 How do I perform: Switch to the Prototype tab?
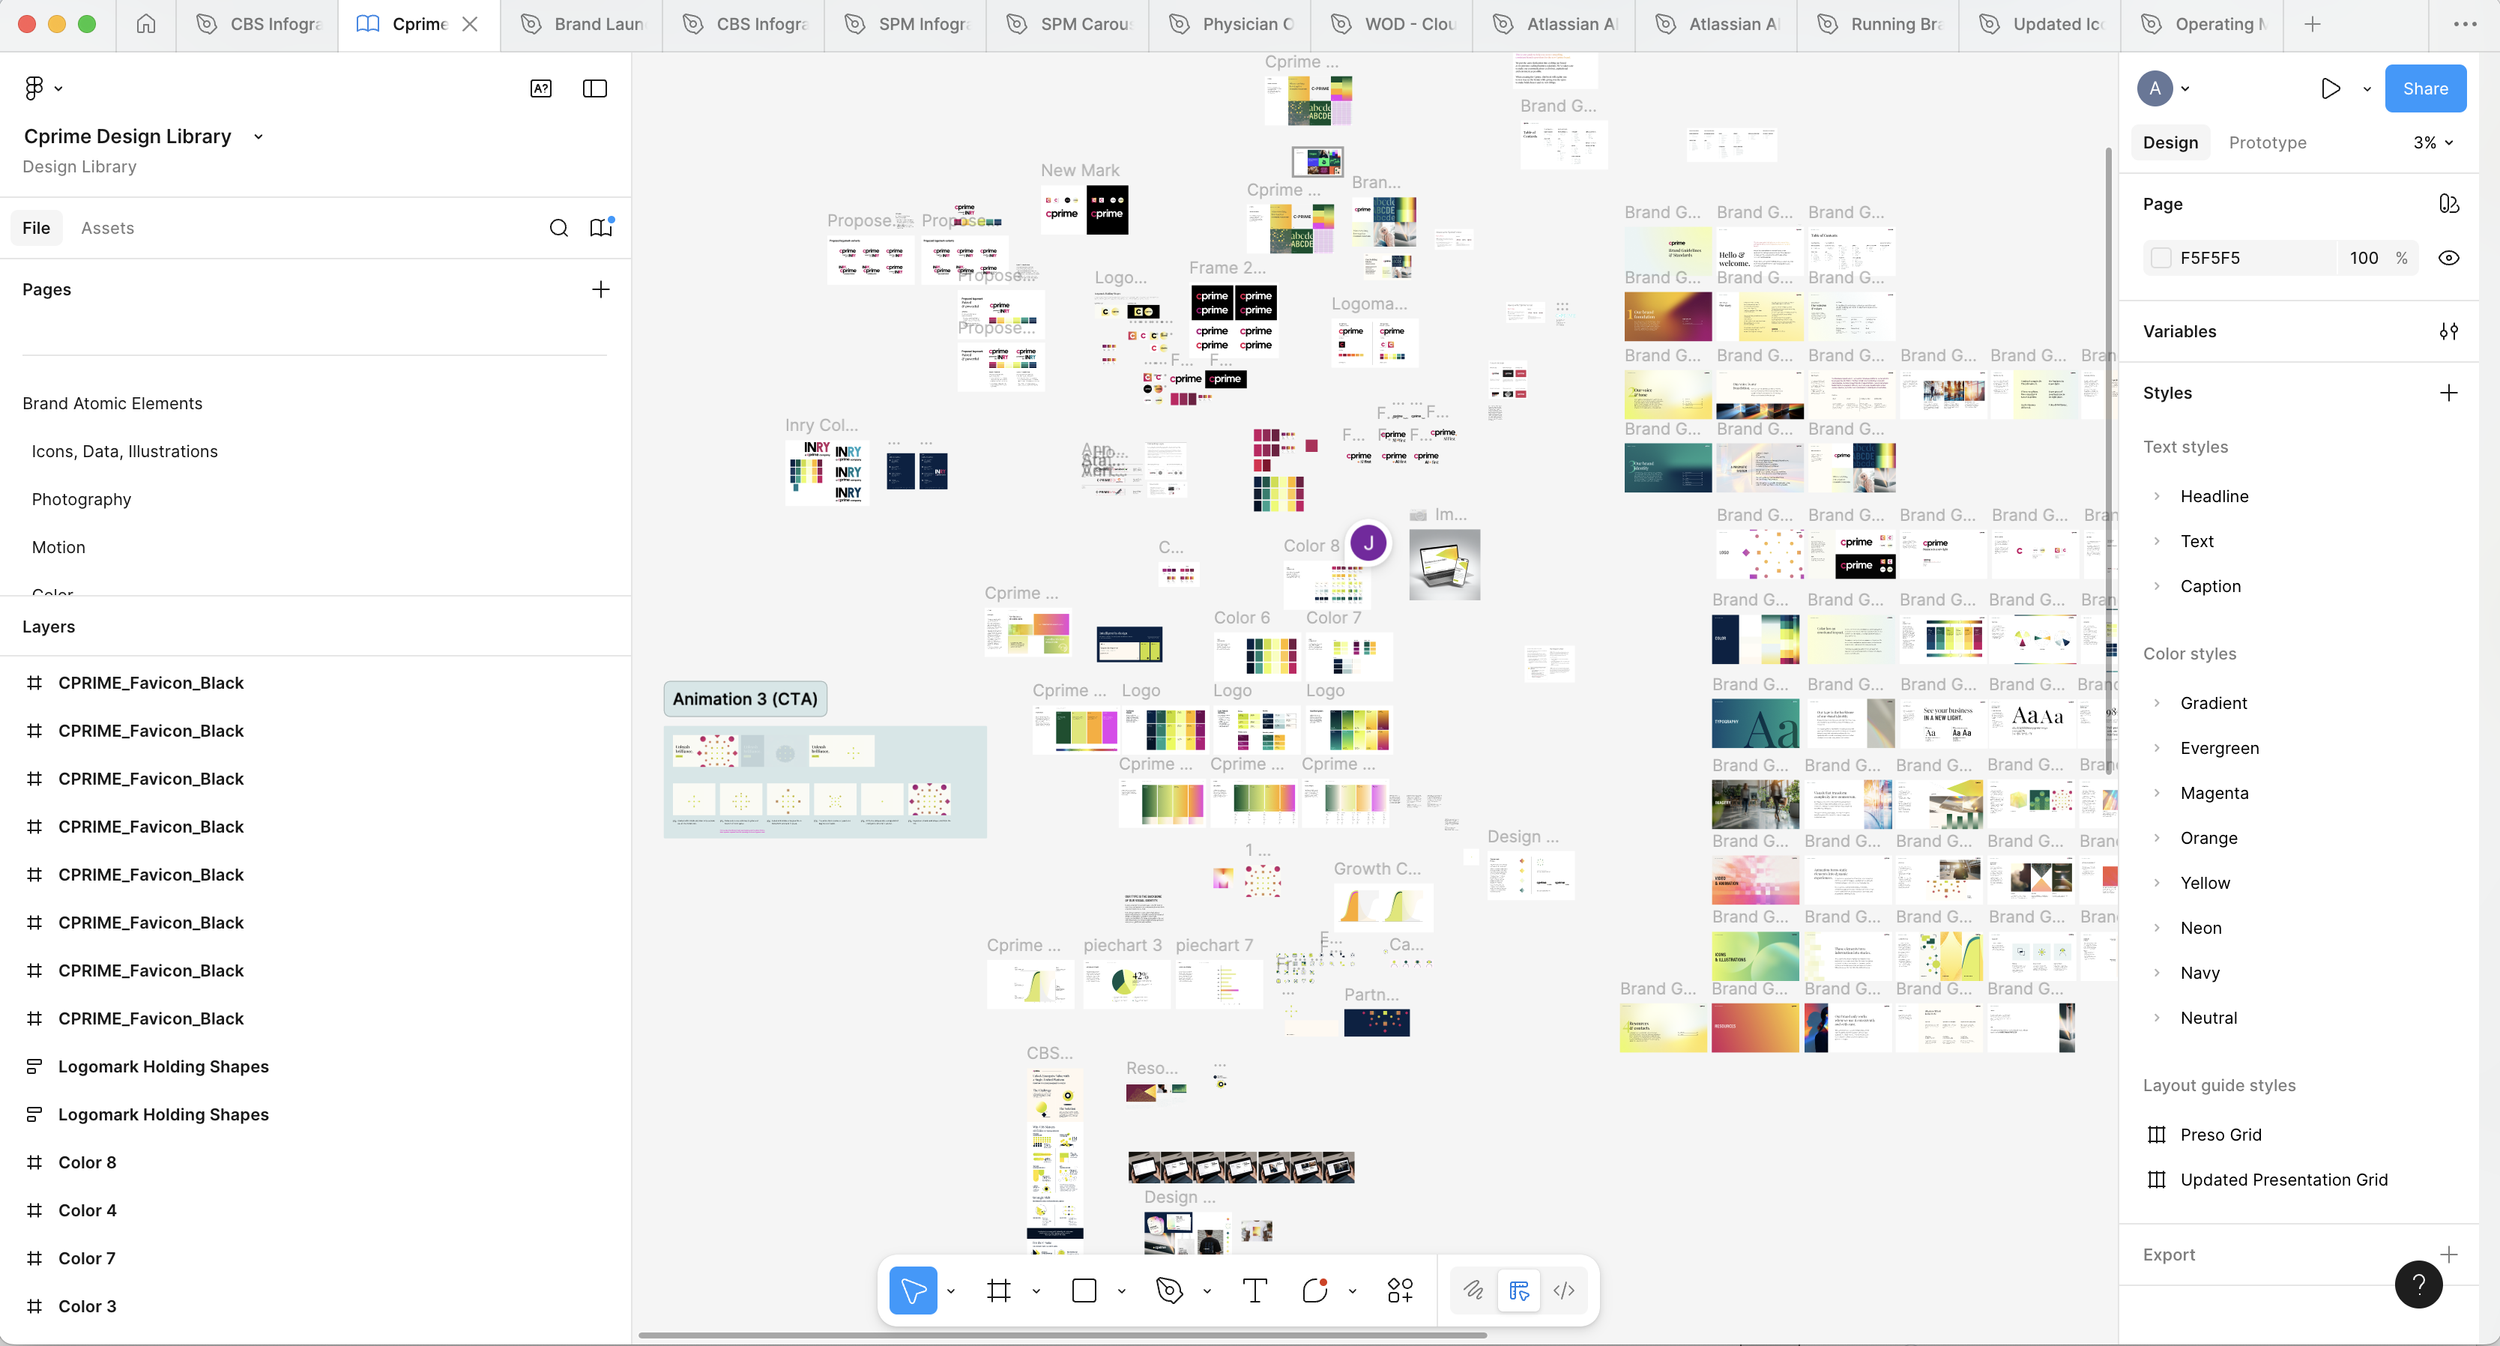click(x=2267, y=143)
